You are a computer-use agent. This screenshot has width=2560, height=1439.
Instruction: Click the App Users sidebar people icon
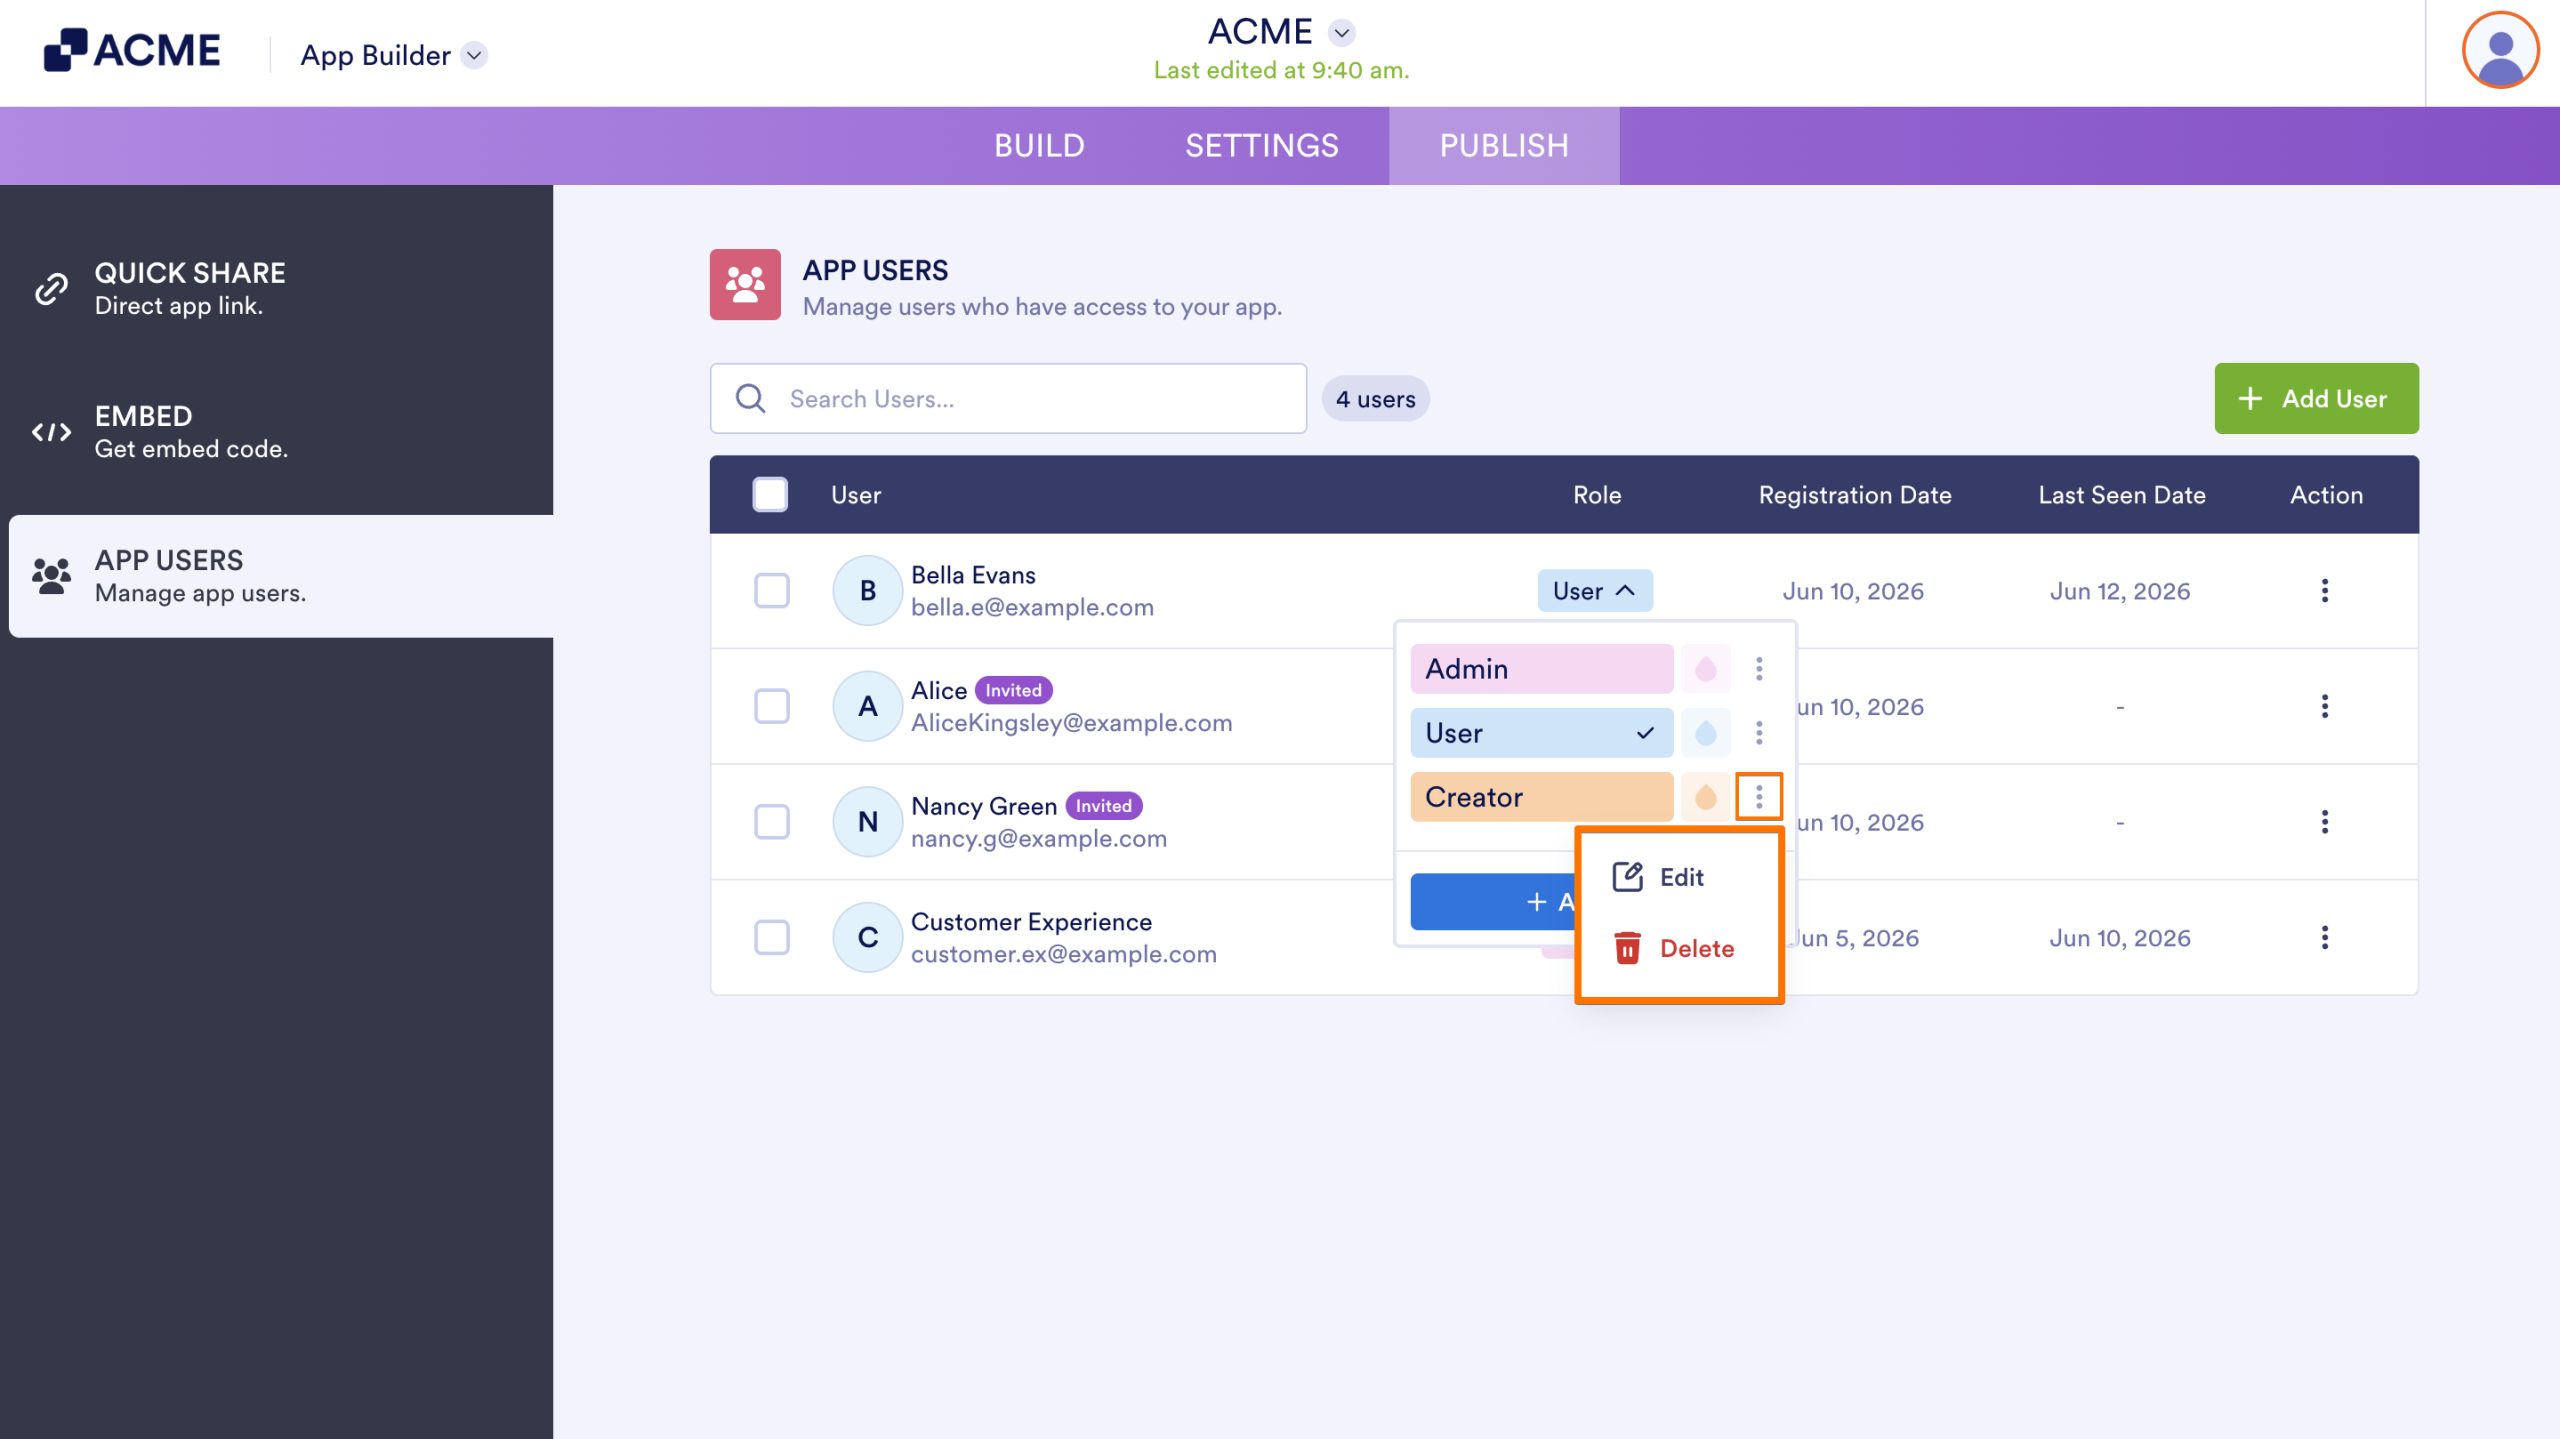(51, 576)
